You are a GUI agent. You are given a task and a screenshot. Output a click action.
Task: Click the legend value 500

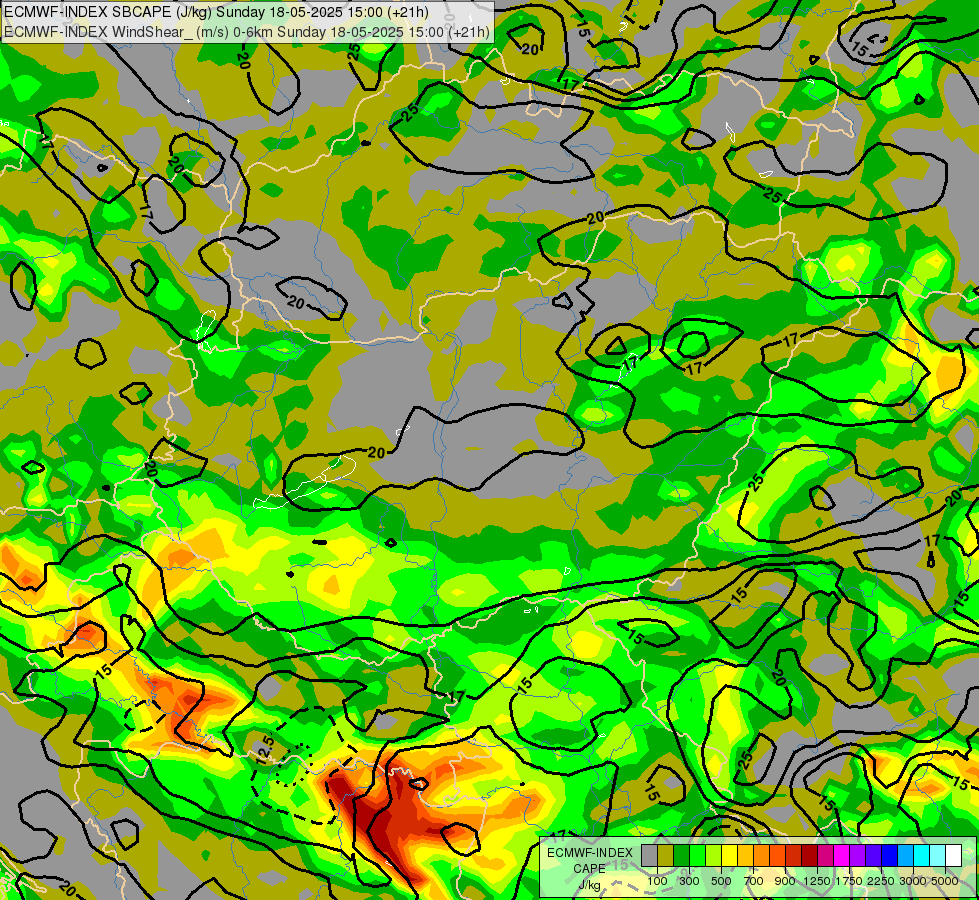point(721,881)
